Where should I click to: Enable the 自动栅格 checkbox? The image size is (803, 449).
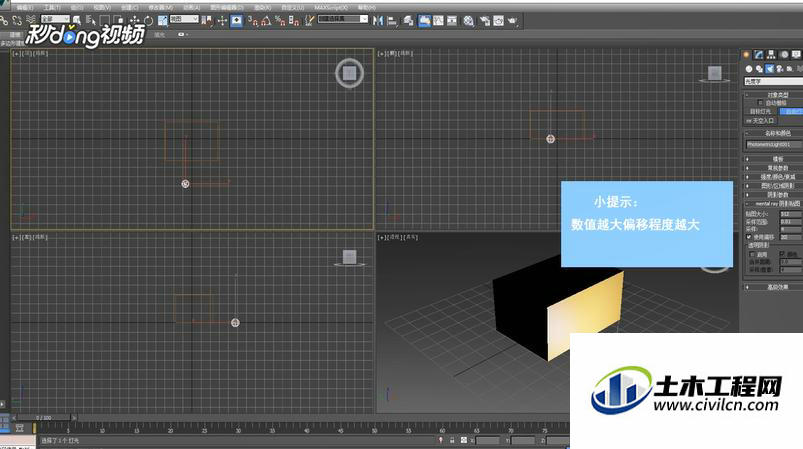760,103
